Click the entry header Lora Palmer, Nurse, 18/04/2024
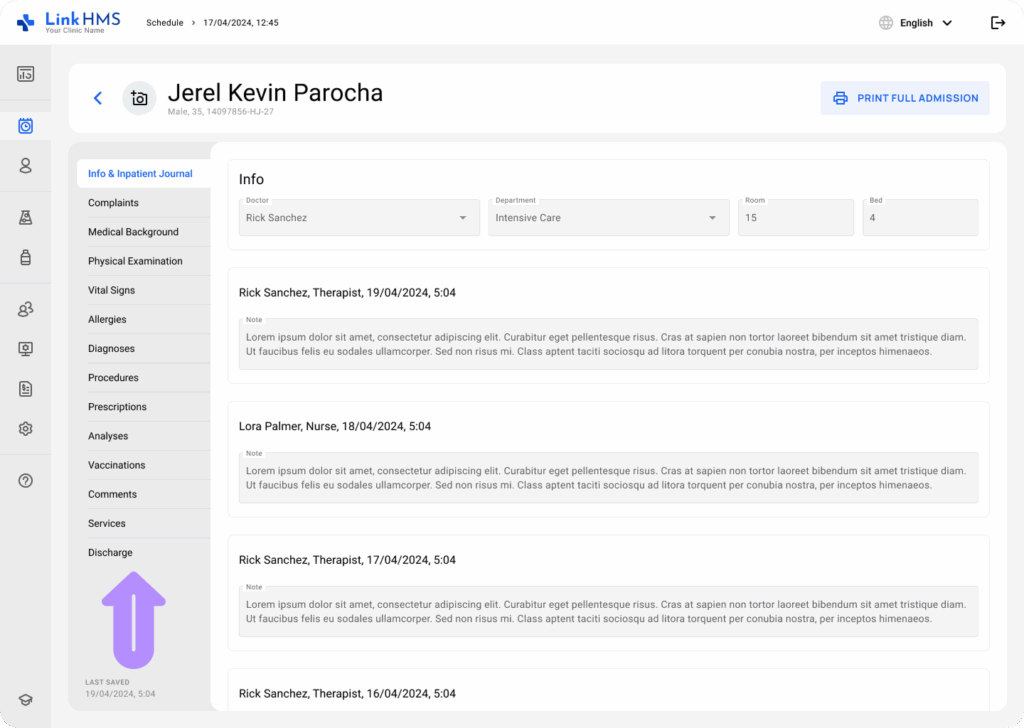Image resolution: width=1024 pixels, height=728 pixels. (x=334, y=426)
